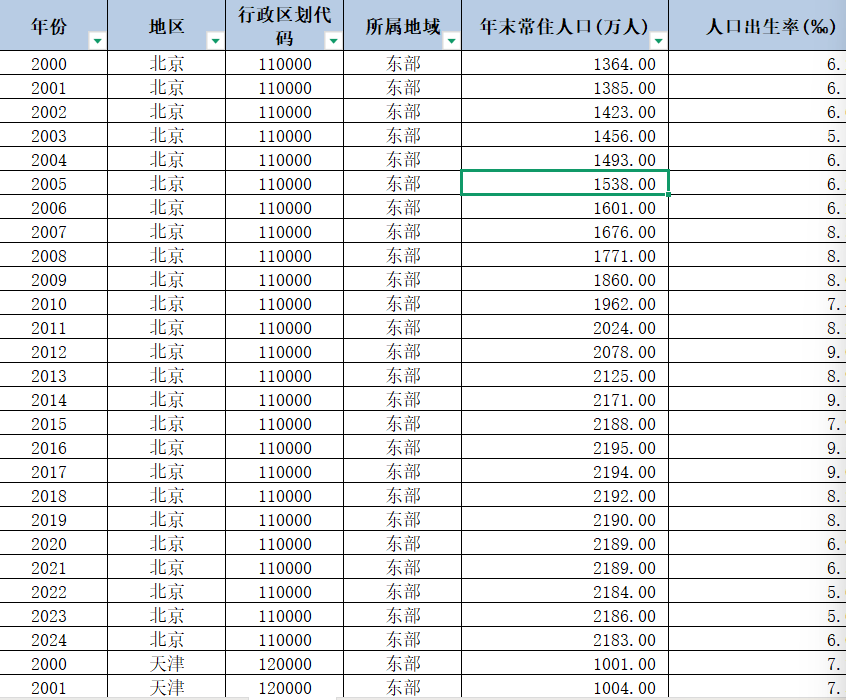The width and height of the screenshot is (846, 700).
Task: Open the 地区 column filter dropdown
Action: [215, 40]
